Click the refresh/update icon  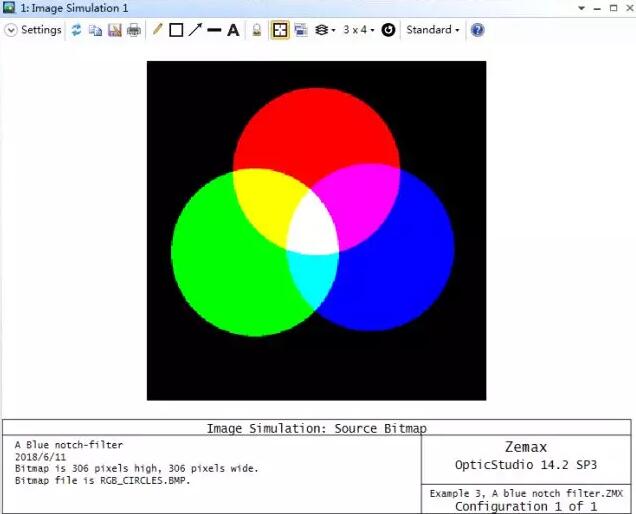pyautogui.click(x=76, y=30)
